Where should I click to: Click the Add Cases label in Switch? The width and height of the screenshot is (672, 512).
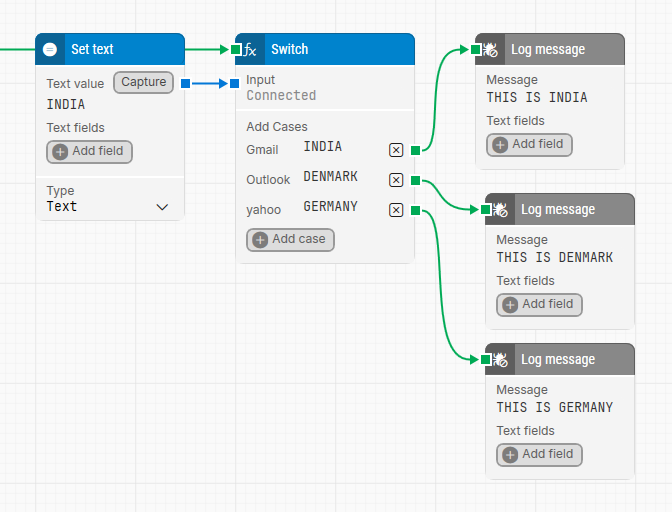tap(277, 127)
